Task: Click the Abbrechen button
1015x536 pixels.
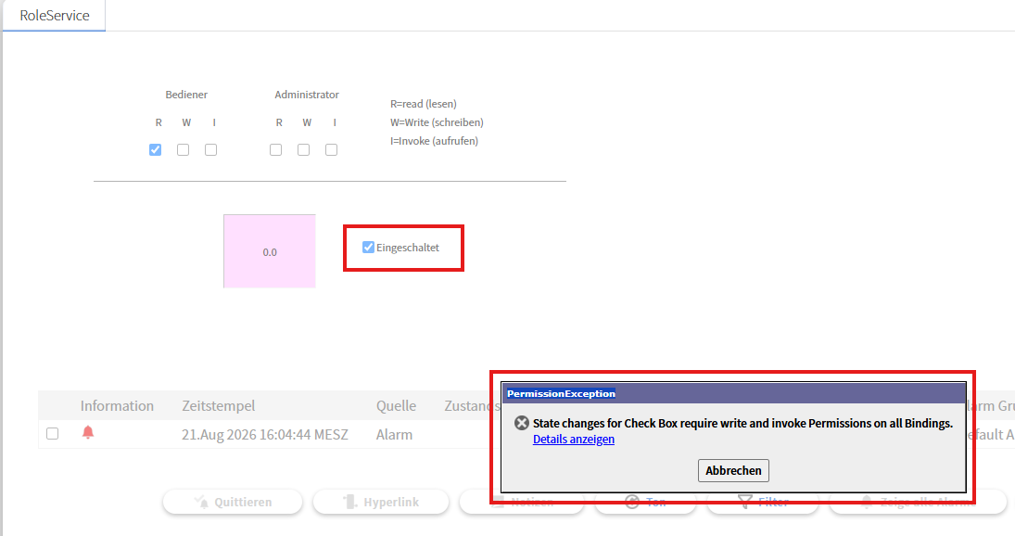Action: click(733, 471)
